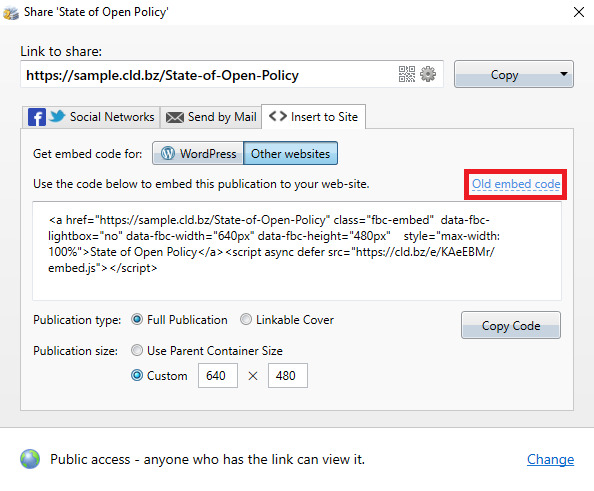Click 'Use the code below to embed' instruction text

(x=201, y=184)
